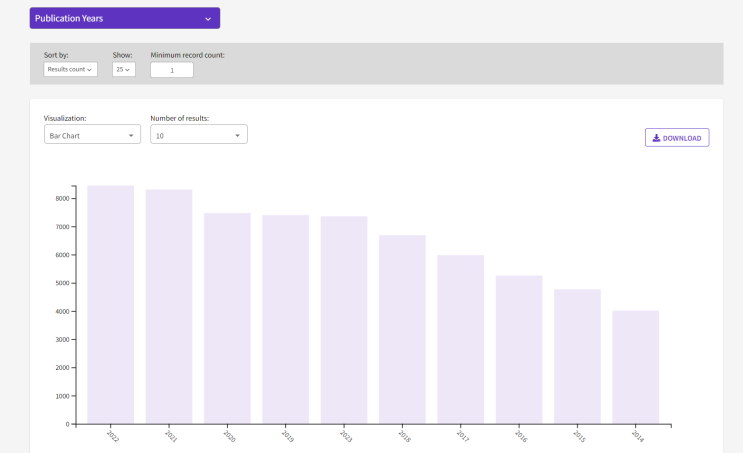Click the 2017 x-axis label

463,436
